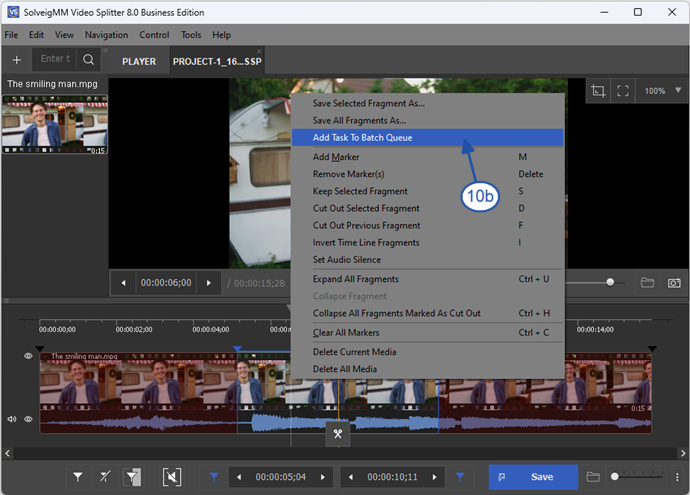Click The smiling man.mpg media thumbnail
Viewport: 690px width, 495px height.
click(x=55, y=124)
